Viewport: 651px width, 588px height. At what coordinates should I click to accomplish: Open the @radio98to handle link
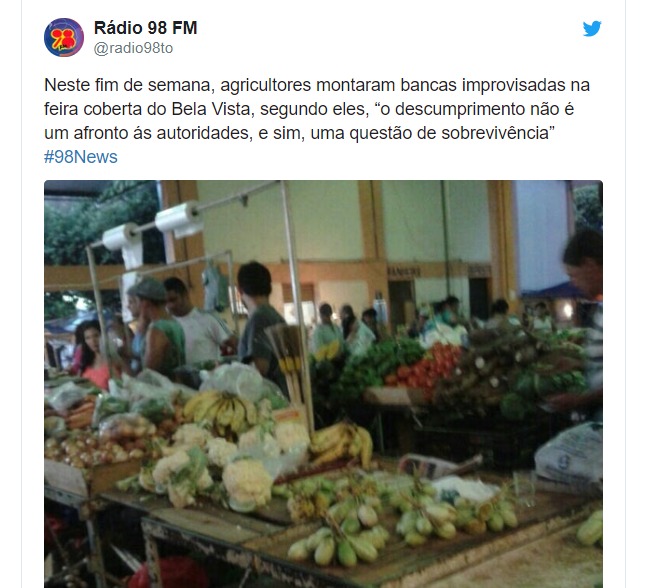[133, 48]
